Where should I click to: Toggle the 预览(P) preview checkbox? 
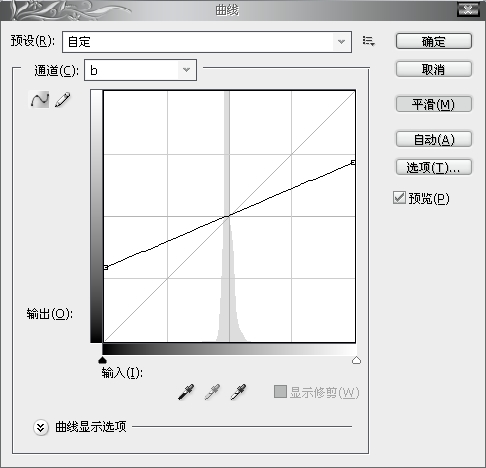click(x=399, y=198)
